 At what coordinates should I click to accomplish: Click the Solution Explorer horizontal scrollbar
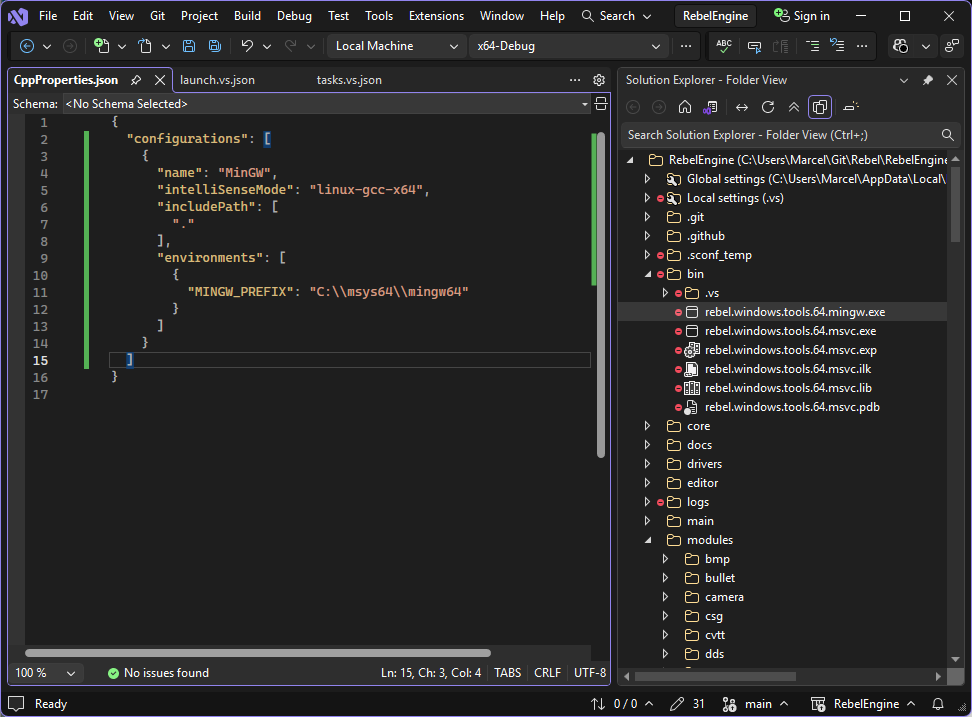(715, 677)
